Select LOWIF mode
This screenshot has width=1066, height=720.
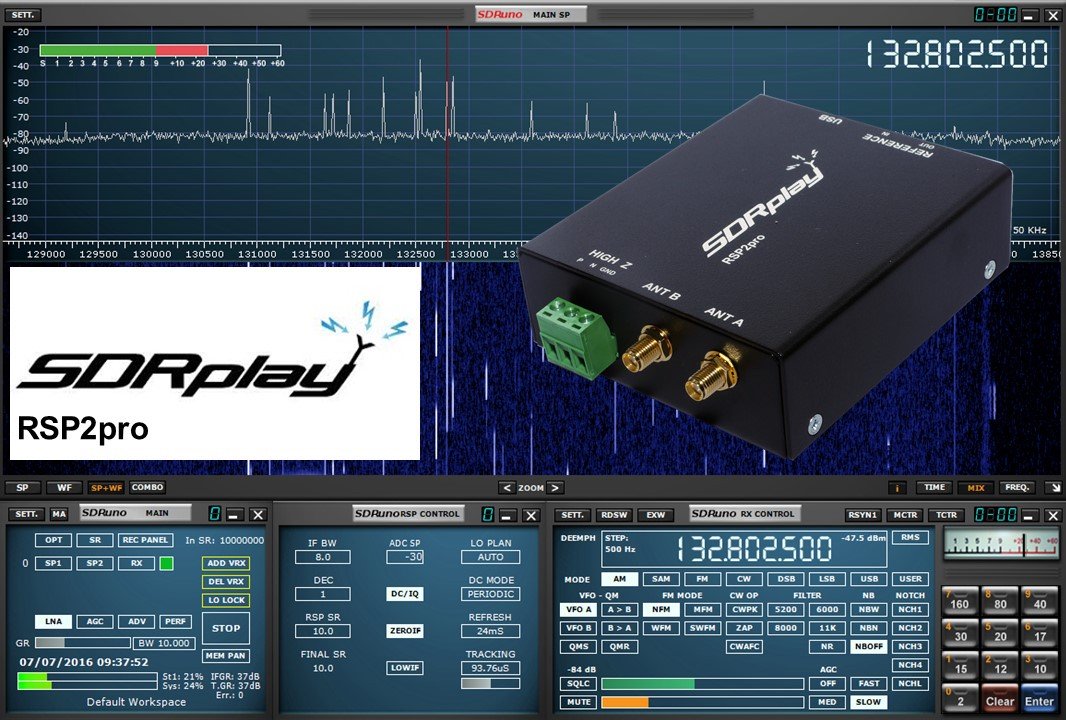405,668
